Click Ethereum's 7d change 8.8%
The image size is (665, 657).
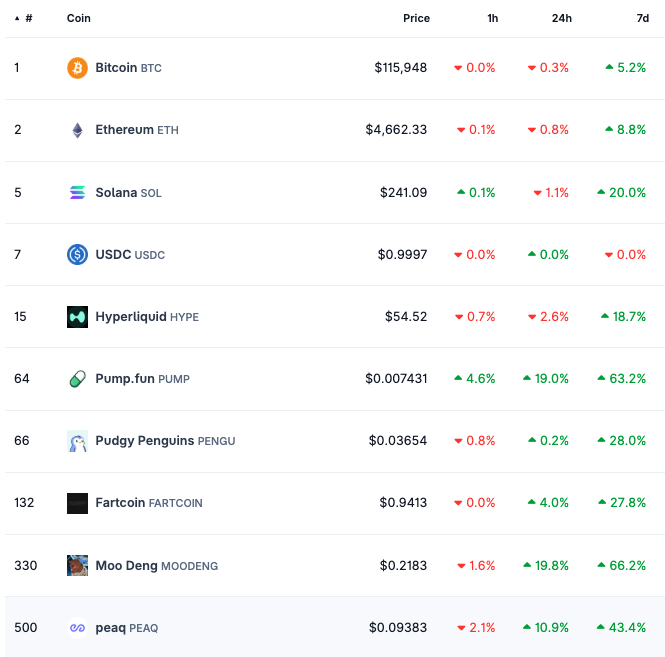[626, 130]
